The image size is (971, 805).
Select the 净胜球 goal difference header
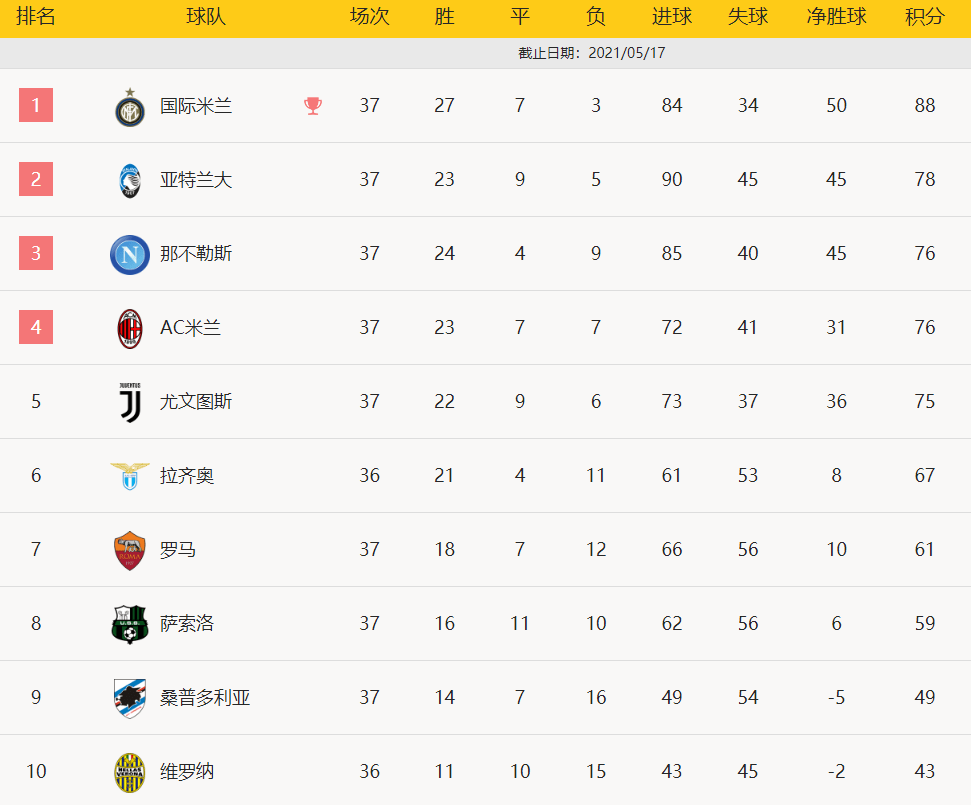coord(836,18)
